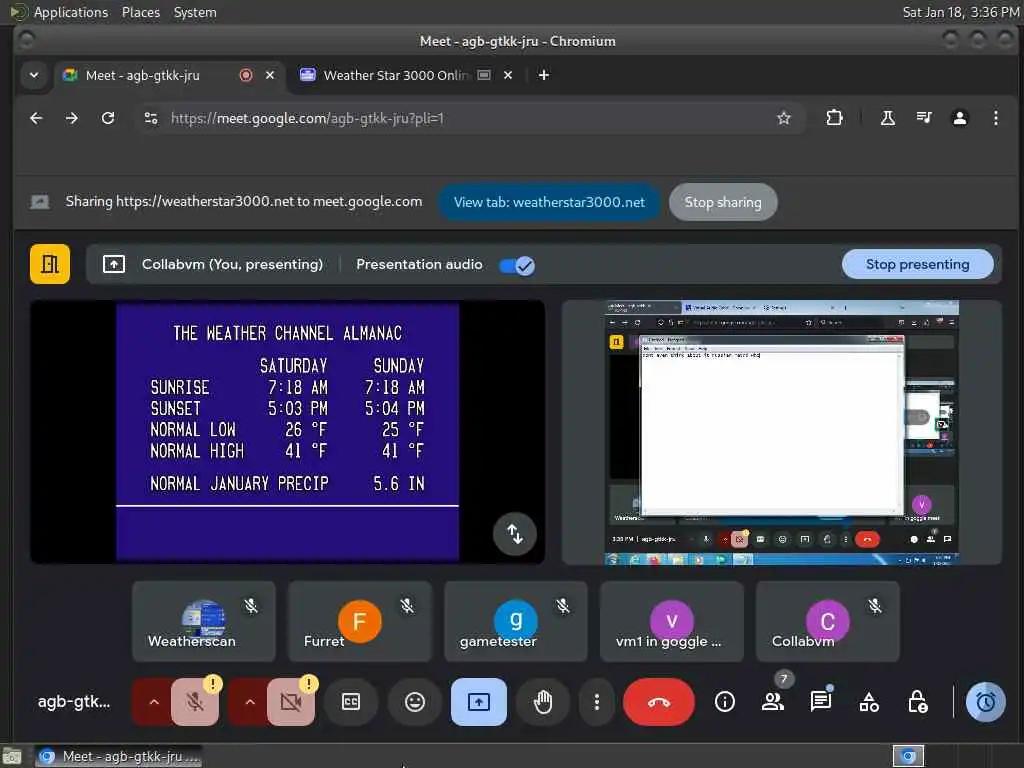
Task: Open the emoji reactions button
Action: click(x=415, y=702)
